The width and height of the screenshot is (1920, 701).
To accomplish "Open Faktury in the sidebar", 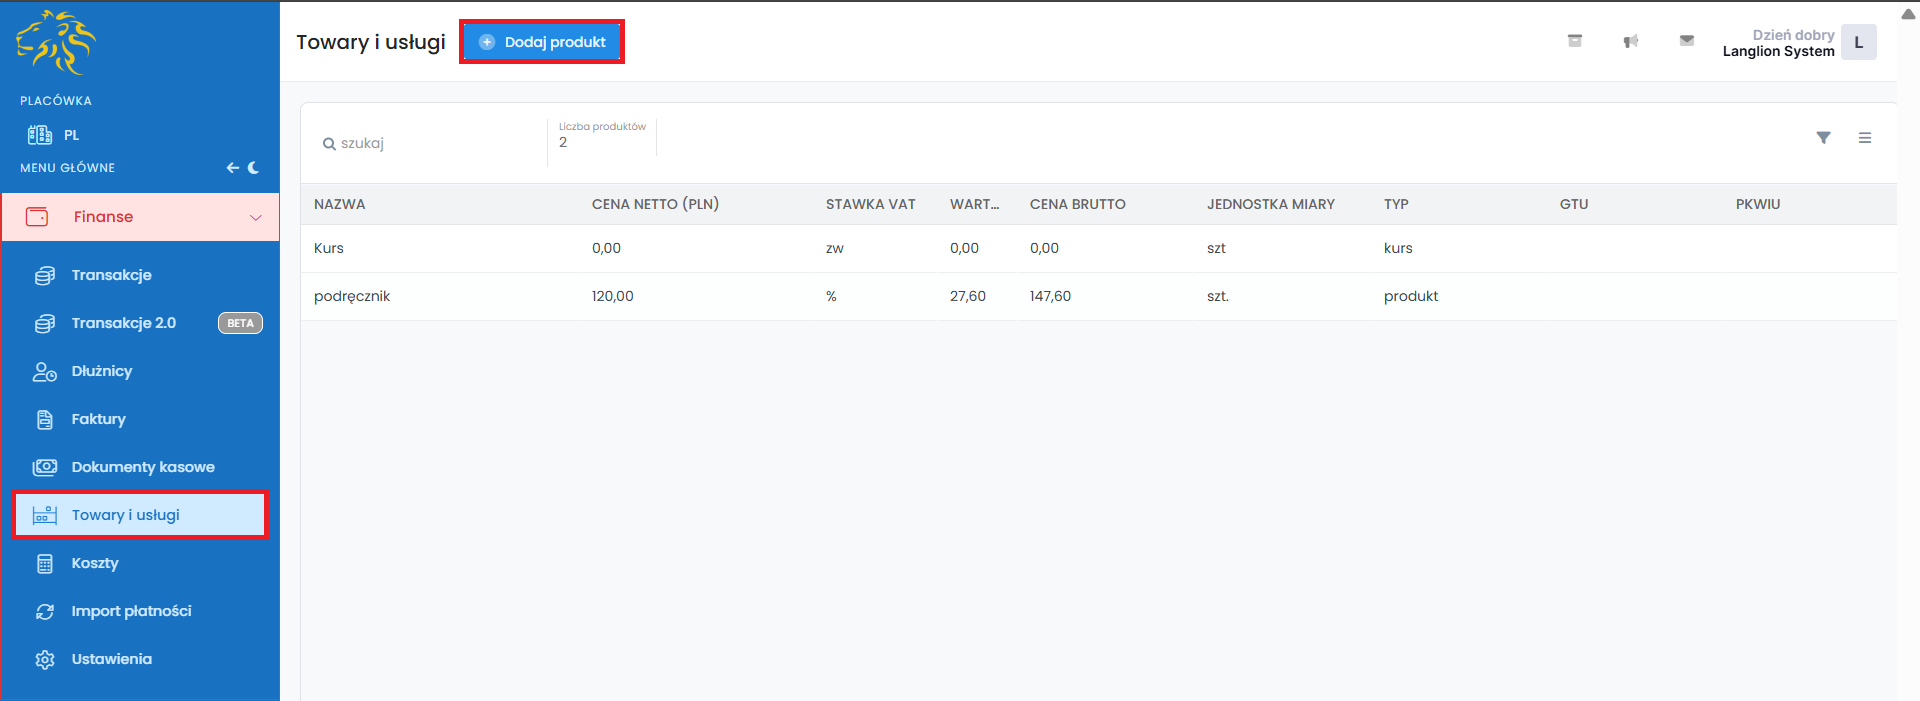I will 98,419.
